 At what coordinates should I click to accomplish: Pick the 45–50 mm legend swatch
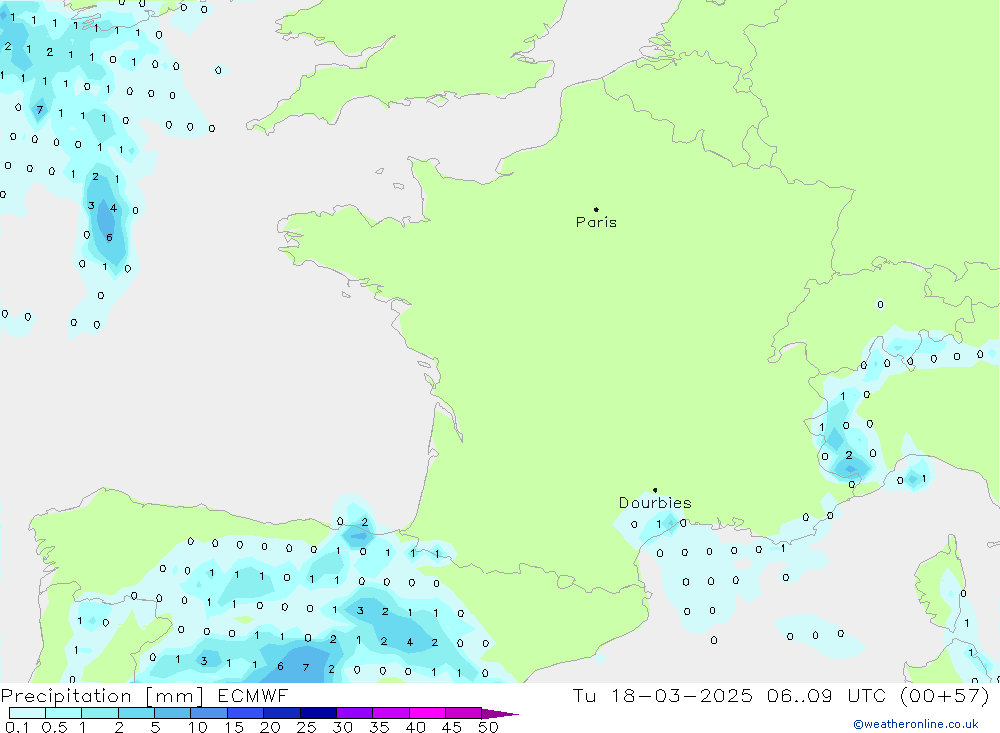tap(464, 713)
